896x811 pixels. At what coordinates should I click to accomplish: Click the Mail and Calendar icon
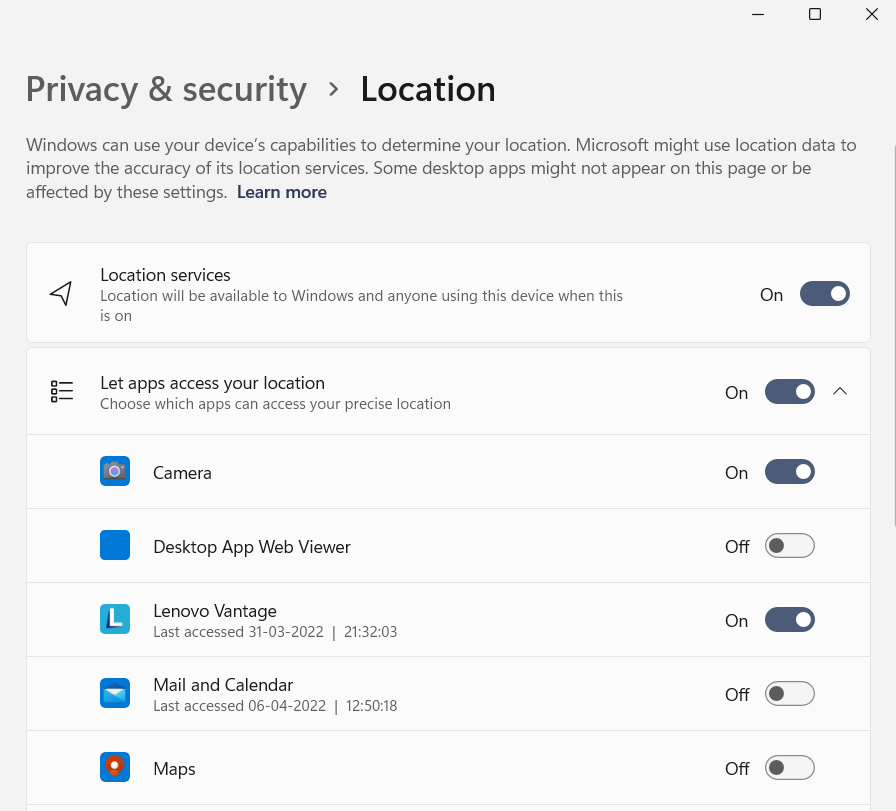tap(115, 694)
